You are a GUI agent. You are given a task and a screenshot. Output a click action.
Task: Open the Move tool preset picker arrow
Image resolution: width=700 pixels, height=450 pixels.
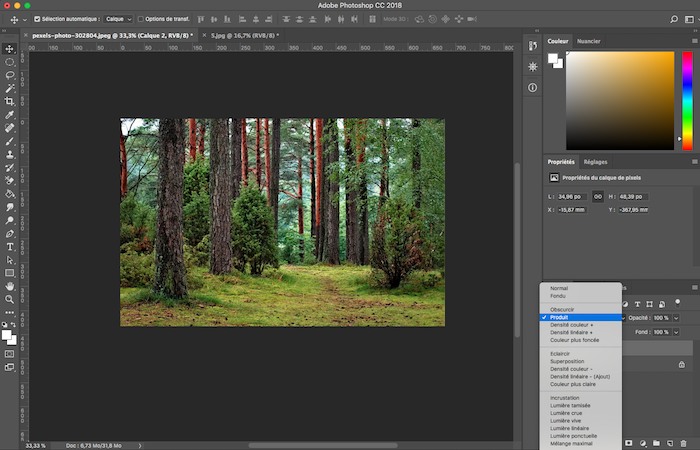pos(25,20)
